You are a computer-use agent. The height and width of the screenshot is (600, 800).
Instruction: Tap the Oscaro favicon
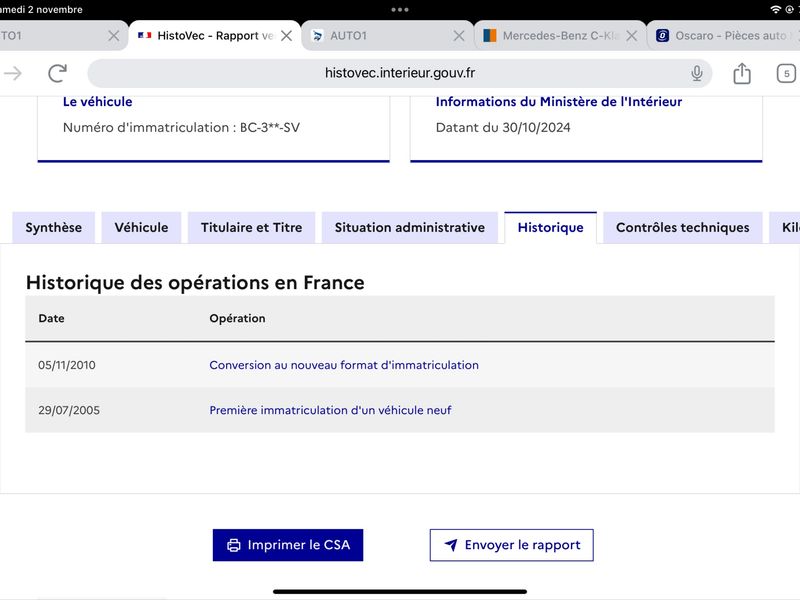[x=662, y=35]
